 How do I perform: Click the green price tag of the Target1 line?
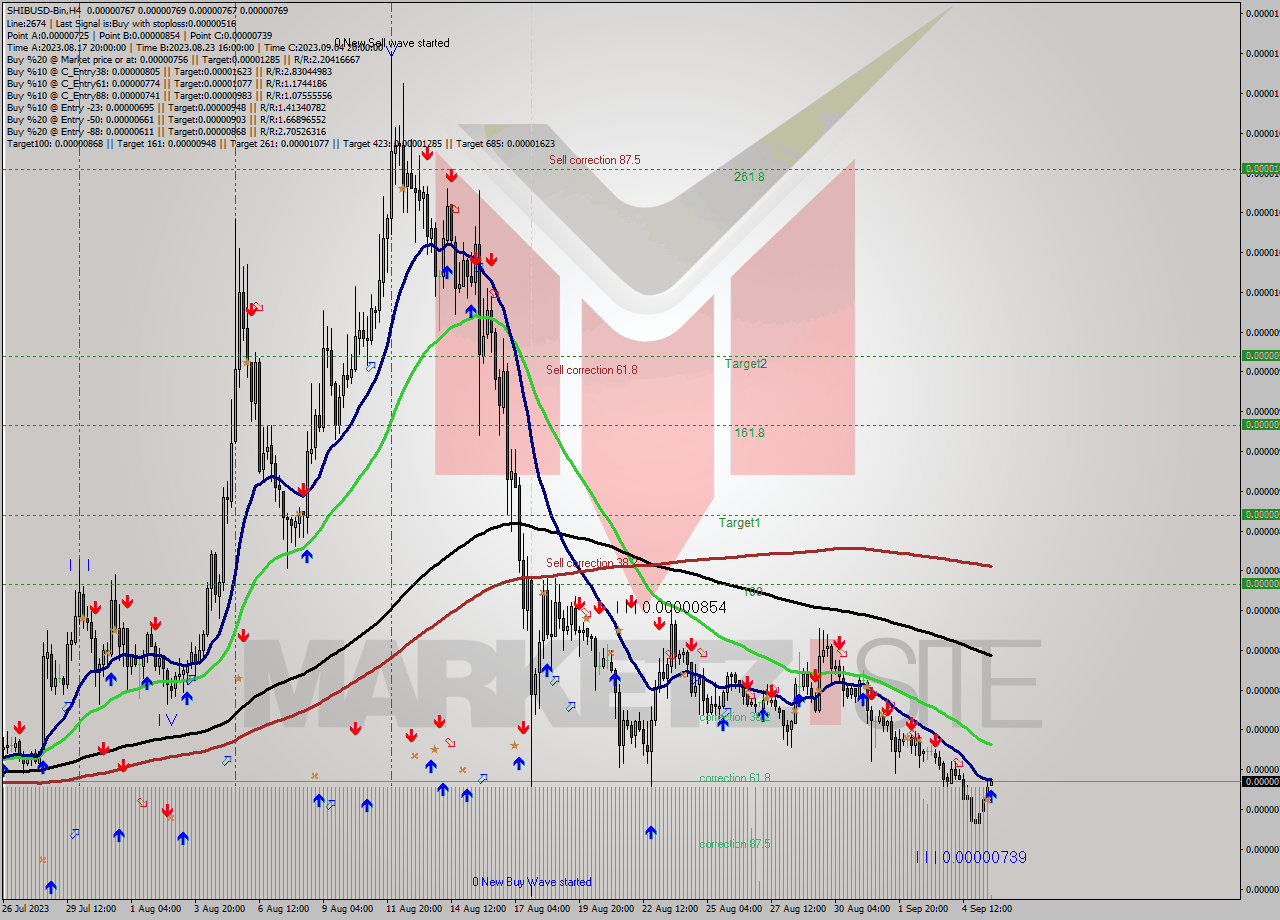[x=1260, y=514]
